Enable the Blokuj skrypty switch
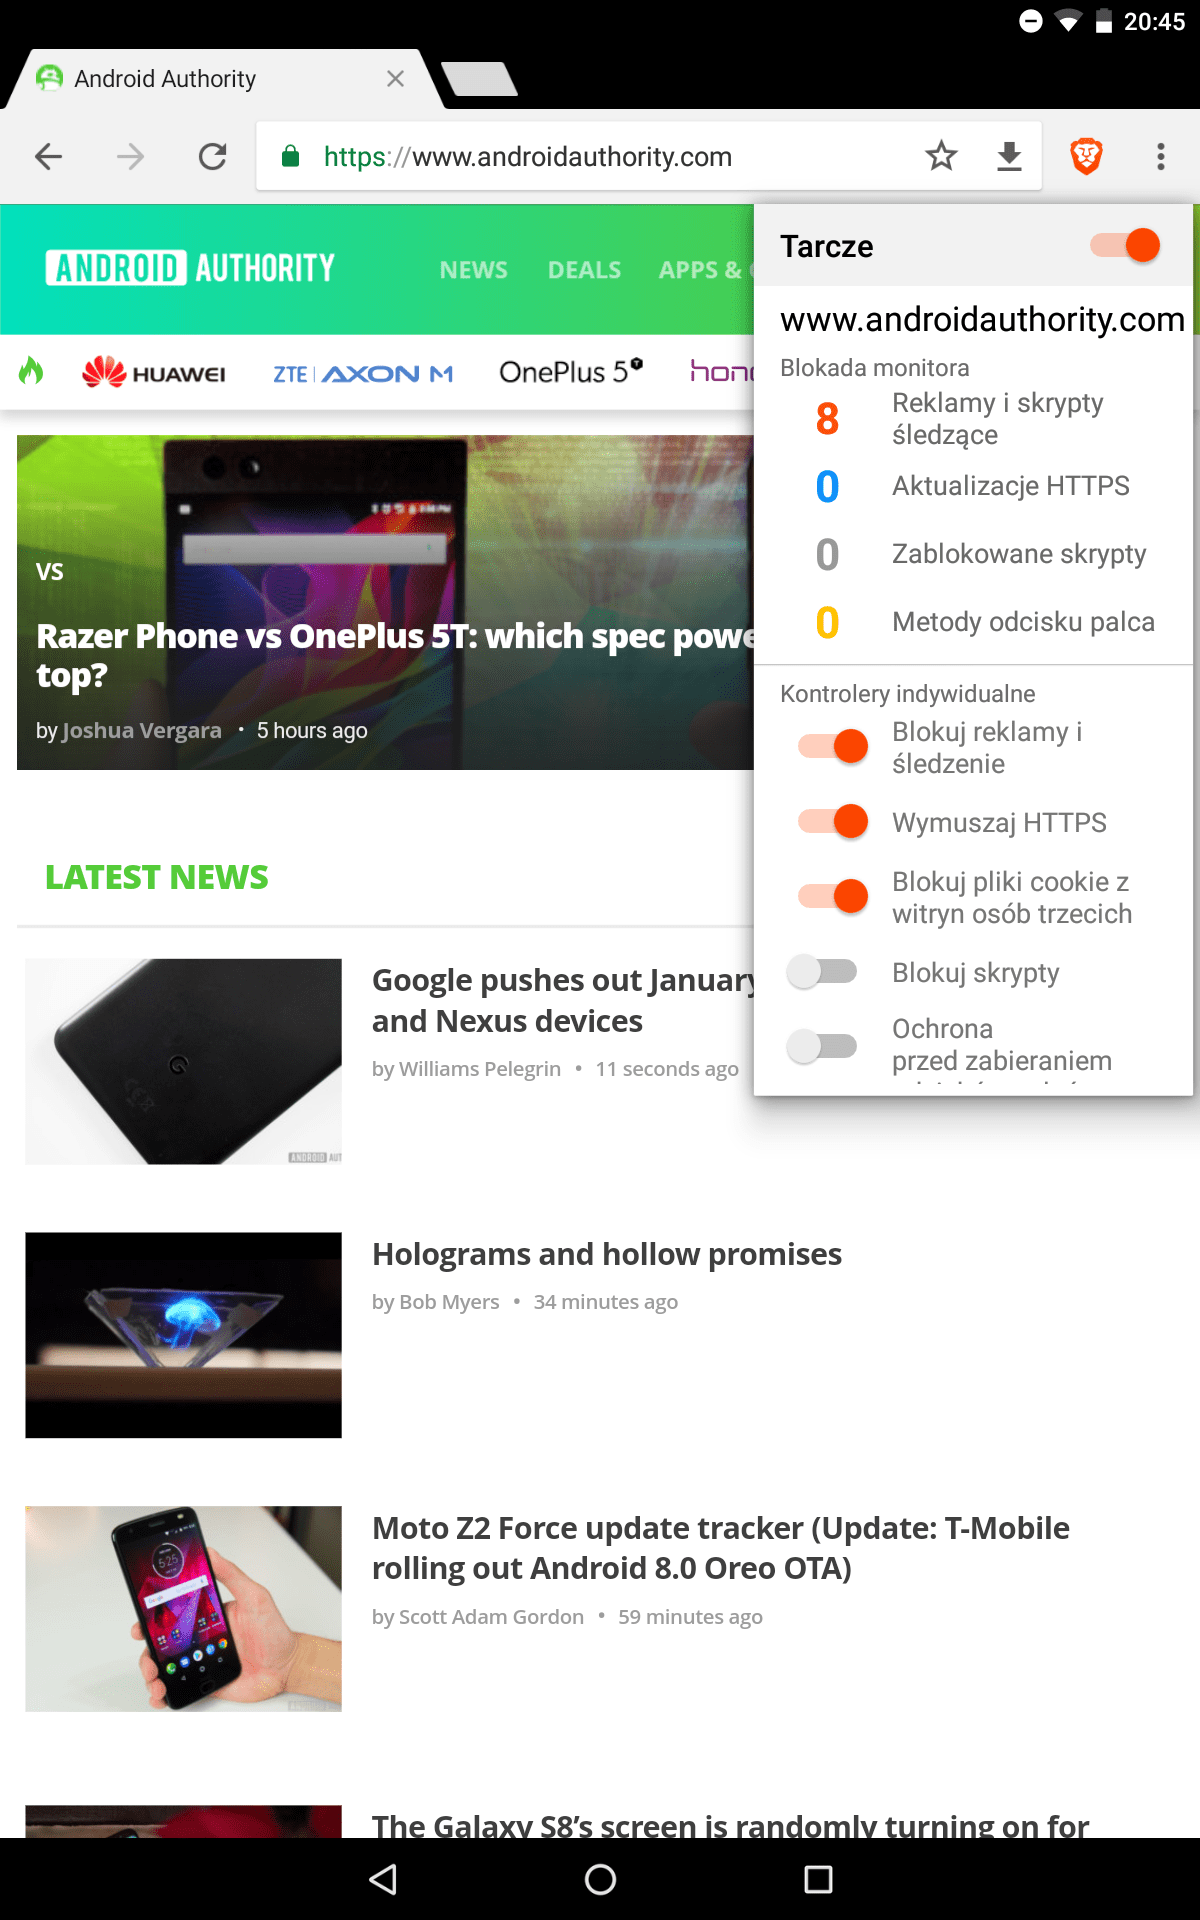Image resolution: width=1200 pixels, height=1920 pixels. point(822,972)
